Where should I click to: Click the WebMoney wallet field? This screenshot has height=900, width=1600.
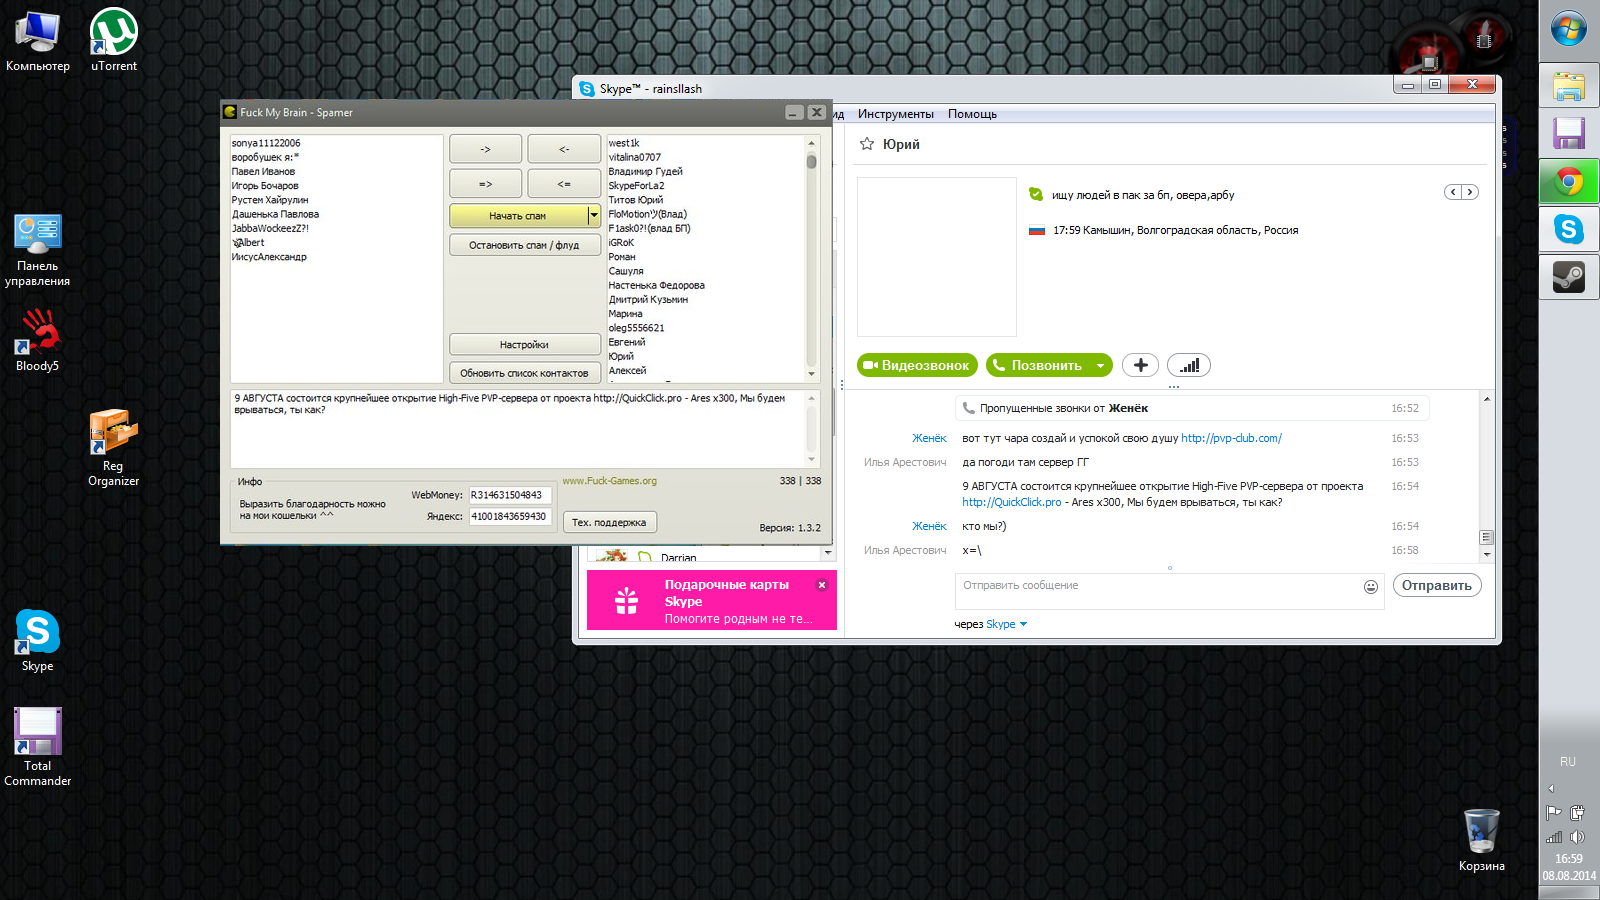point(510,495)
